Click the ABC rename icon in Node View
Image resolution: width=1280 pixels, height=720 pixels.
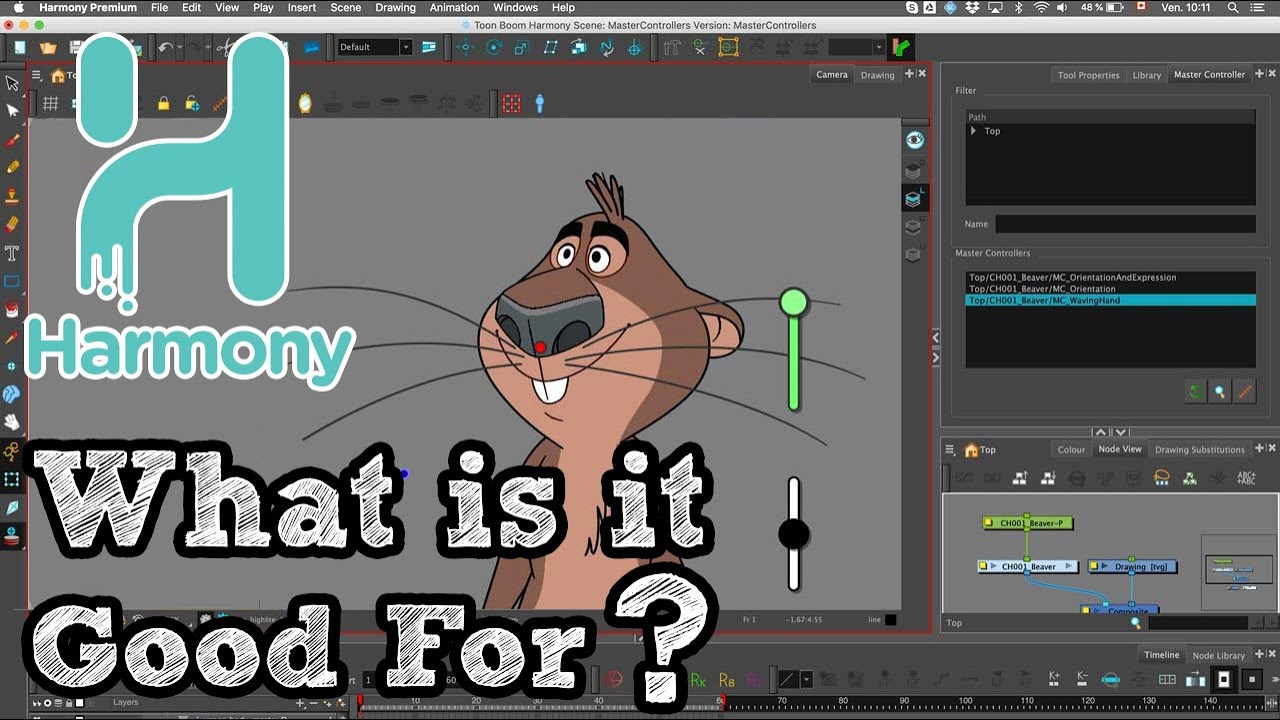1246,478
